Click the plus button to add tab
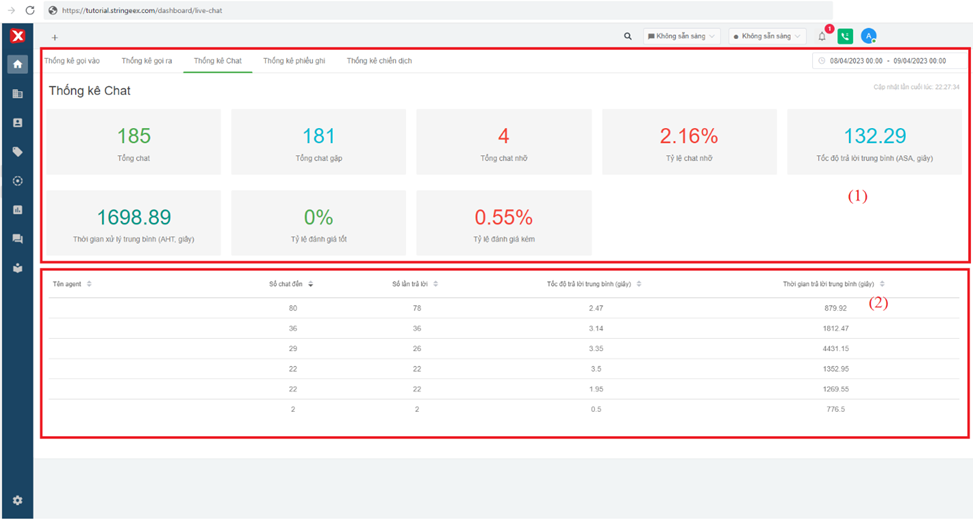973x529 pixels. [x=55, y=37]
